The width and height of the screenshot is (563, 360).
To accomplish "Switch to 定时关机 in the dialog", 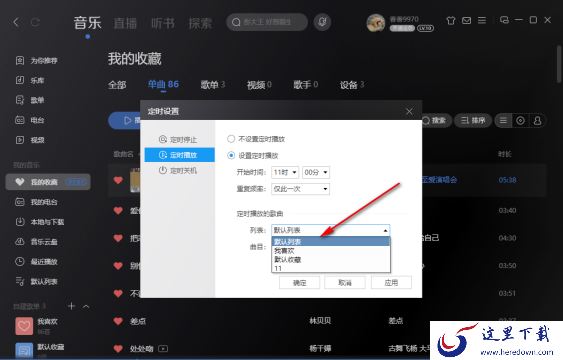I will (x=180, y=170).
